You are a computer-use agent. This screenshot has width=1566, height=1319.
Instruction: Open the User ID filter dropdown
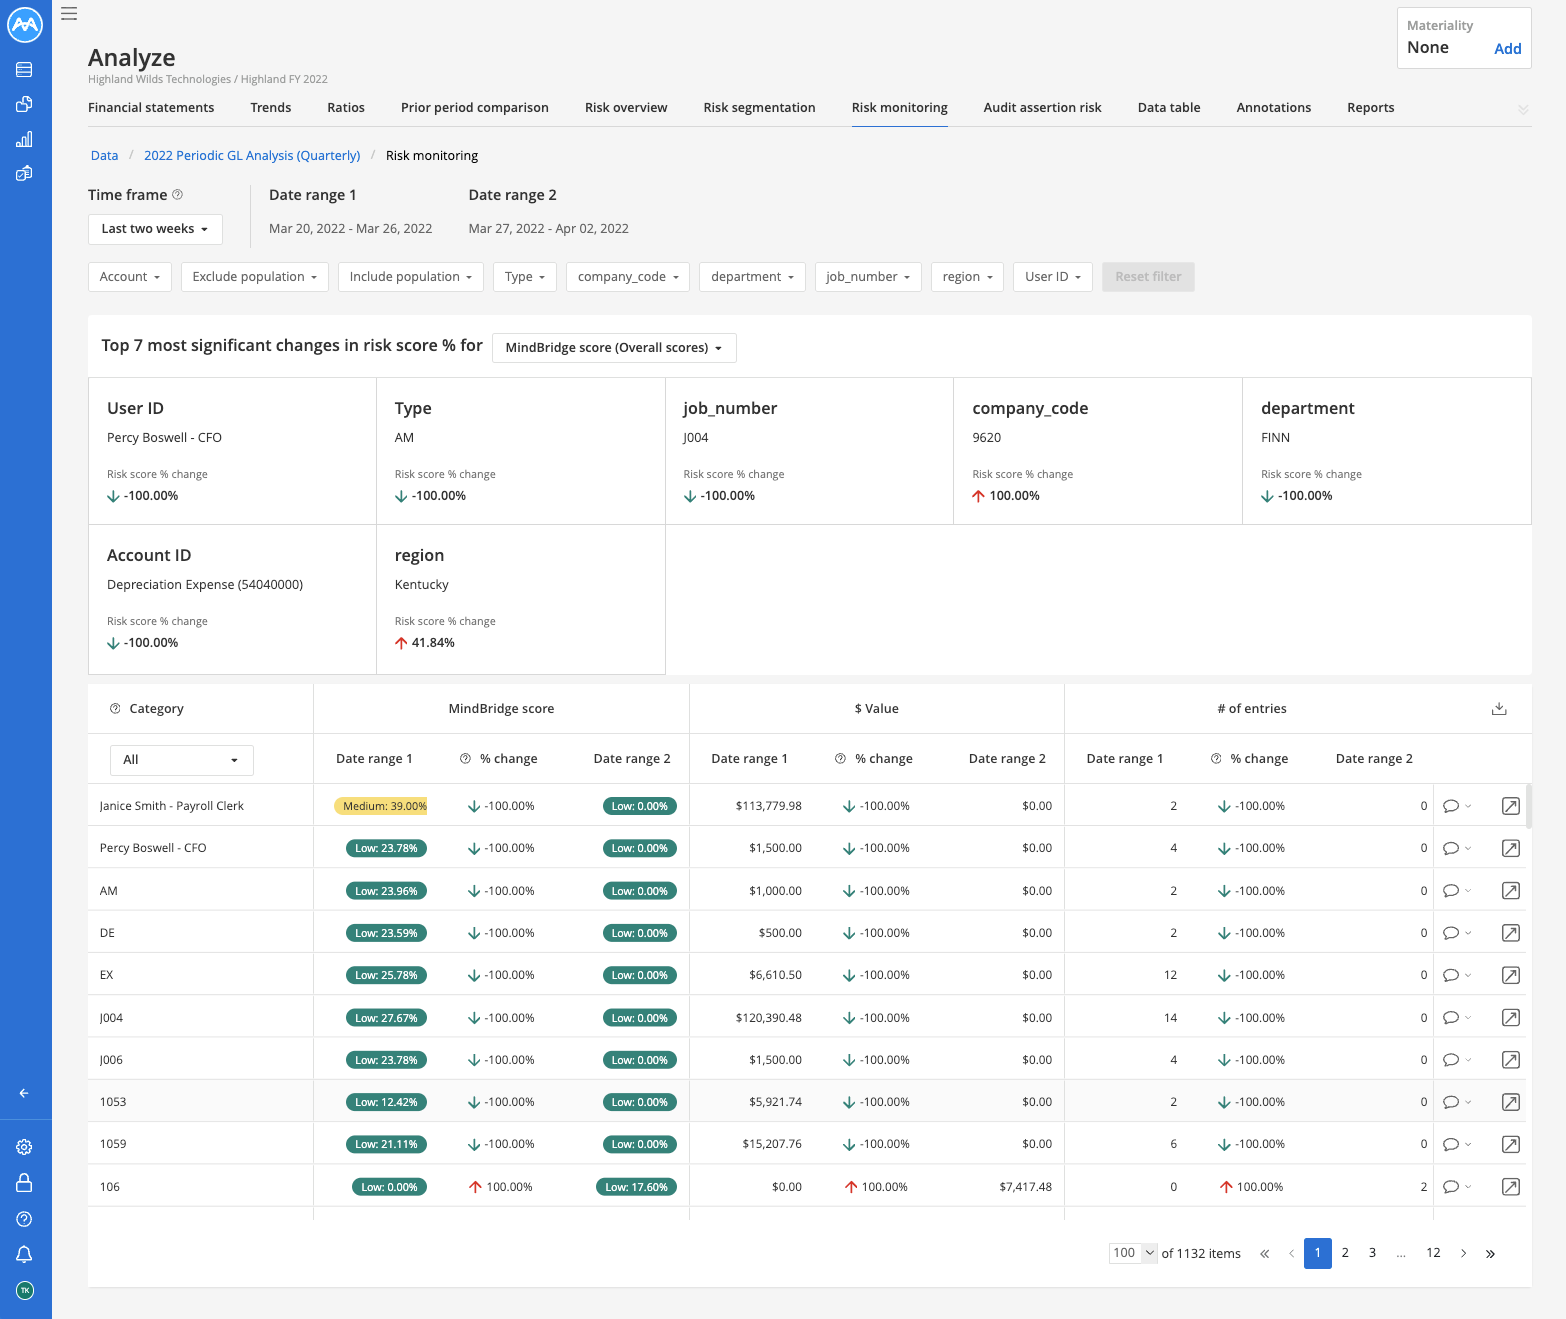coord(1053,277)
